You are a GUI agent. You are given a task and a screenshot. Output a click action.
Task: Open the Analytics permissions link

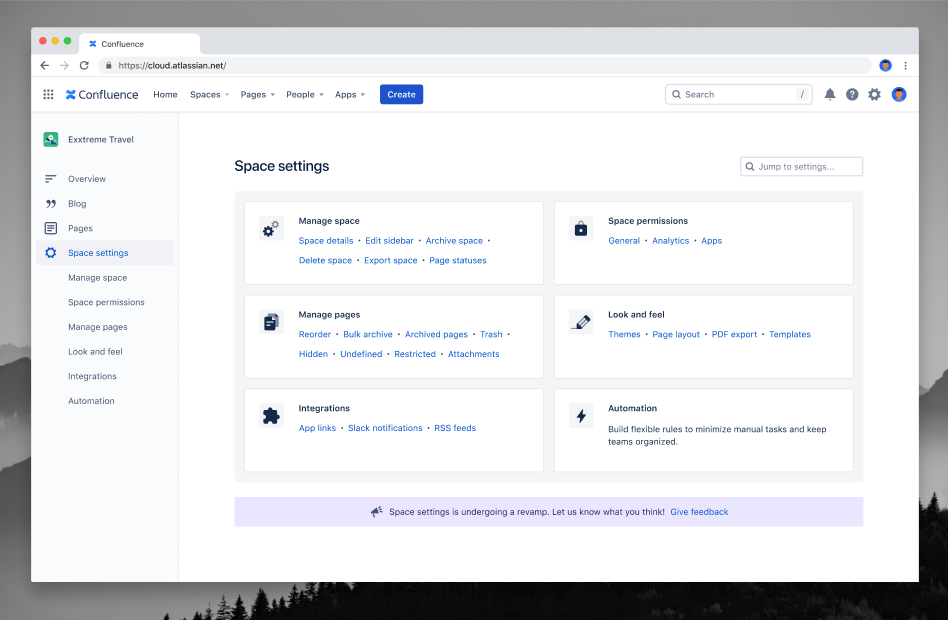670,241
